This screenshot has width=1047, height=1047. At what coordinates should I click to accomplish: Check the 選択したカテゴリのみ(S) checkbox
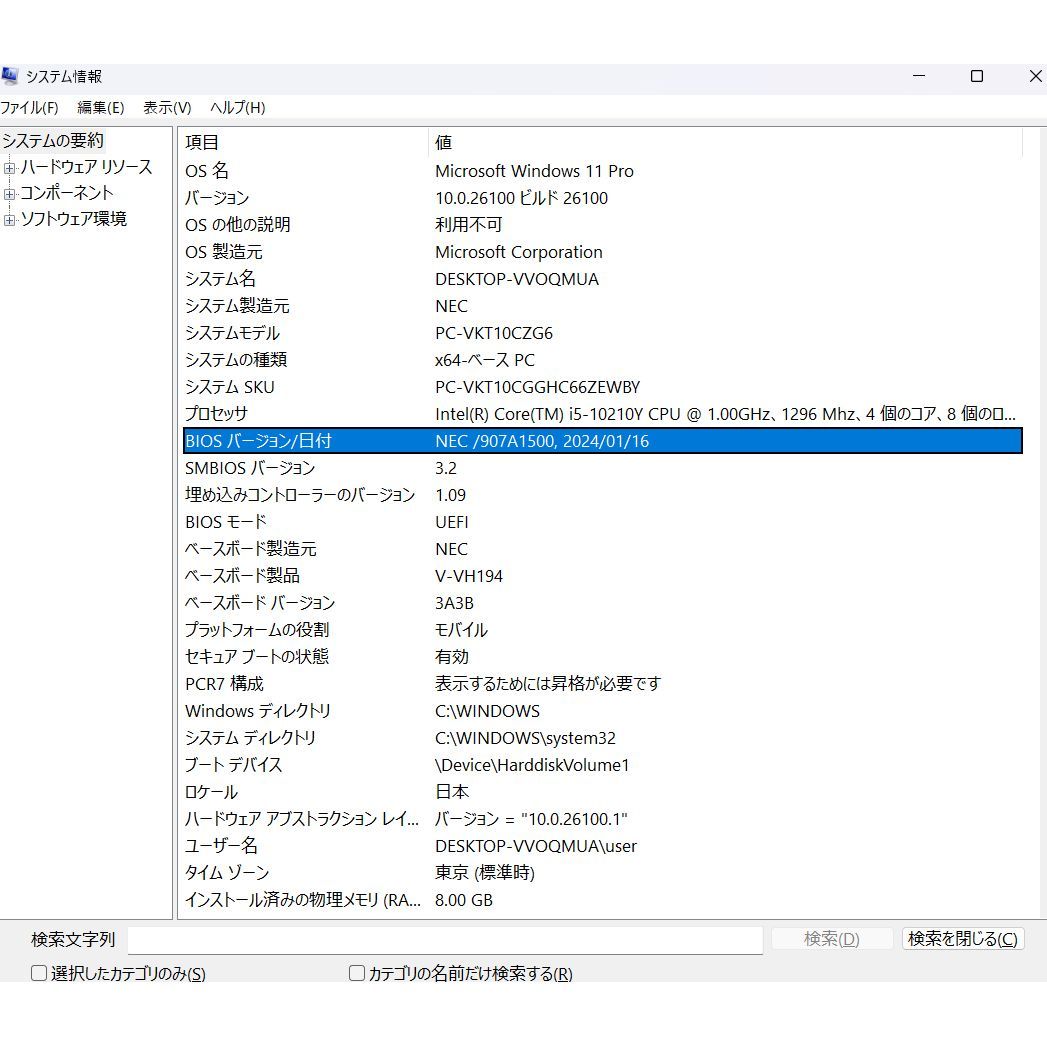click(x=39, y=974)
